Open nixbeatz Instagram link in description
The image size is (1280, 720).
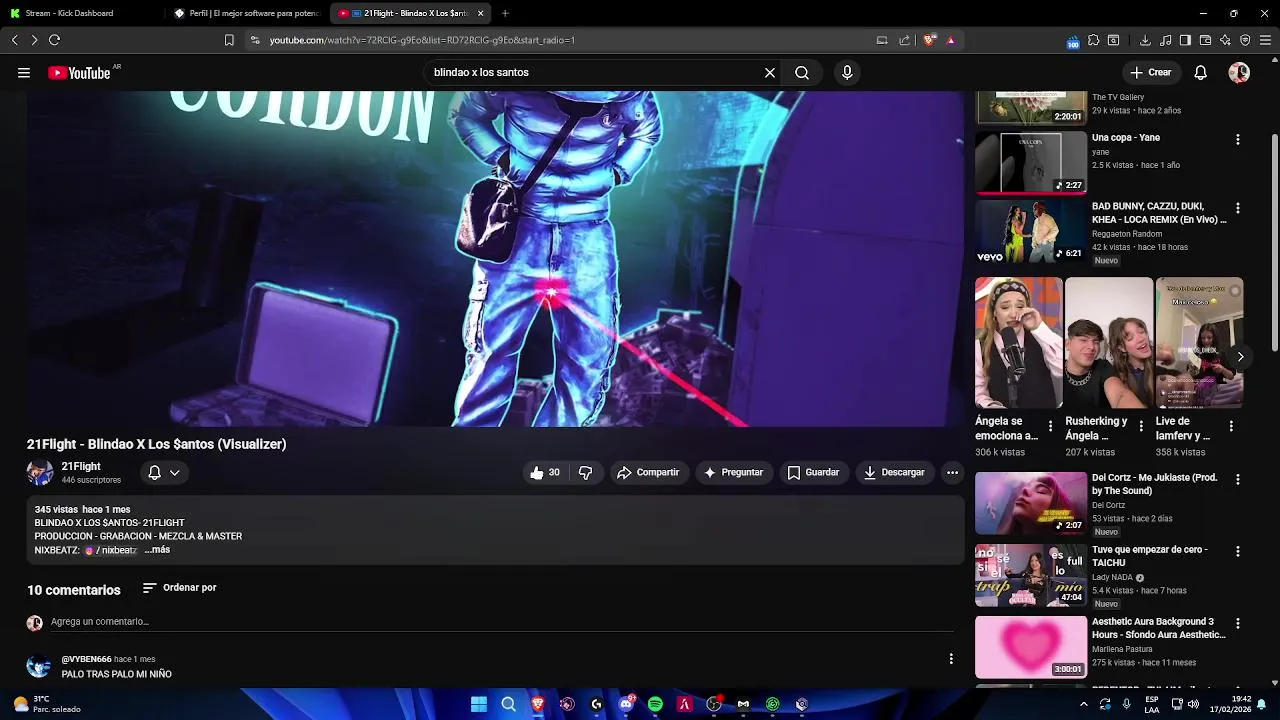(x=111, y=551)
